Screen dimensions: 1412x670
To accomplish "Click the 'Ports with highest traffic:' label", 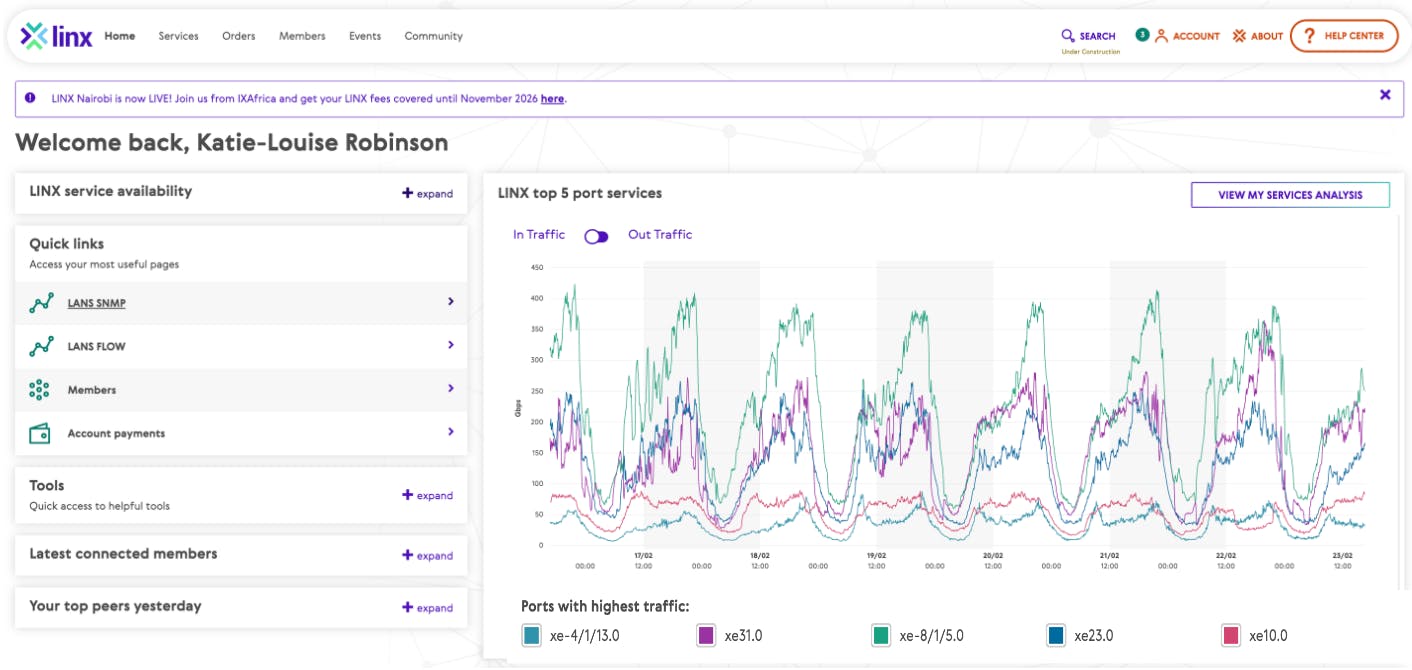I will pyautogui.click(x=605, y=606).
